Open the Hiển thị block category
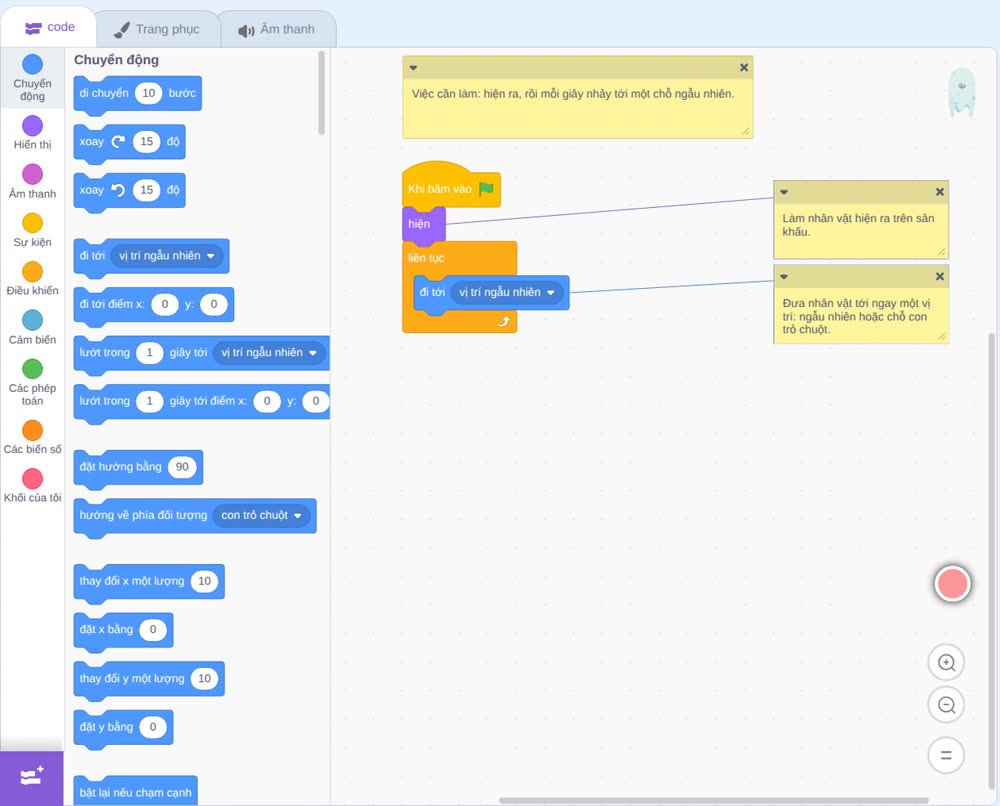The width and height of the screenshot is (1000, 806). click(x=32, y=133)
